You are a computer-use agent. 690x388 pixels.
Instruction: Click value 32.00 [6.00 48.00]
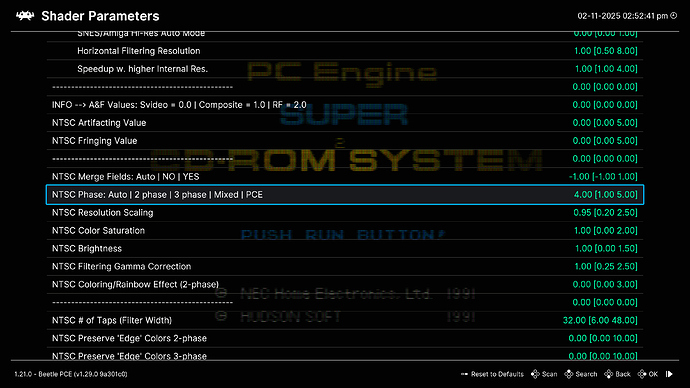coord(600,320)
